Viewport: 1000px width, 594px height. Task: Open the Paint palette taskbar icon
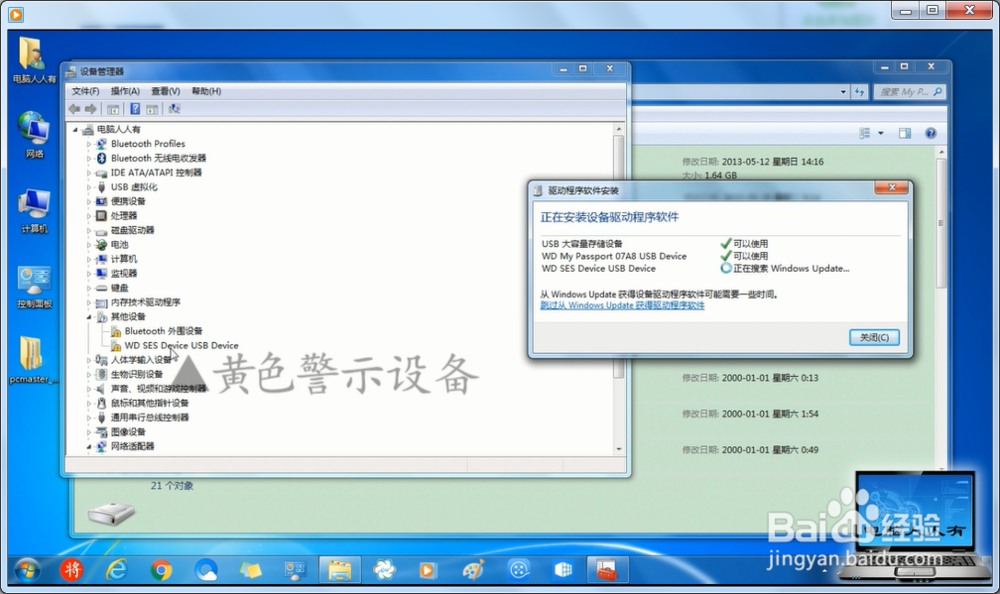473,570
